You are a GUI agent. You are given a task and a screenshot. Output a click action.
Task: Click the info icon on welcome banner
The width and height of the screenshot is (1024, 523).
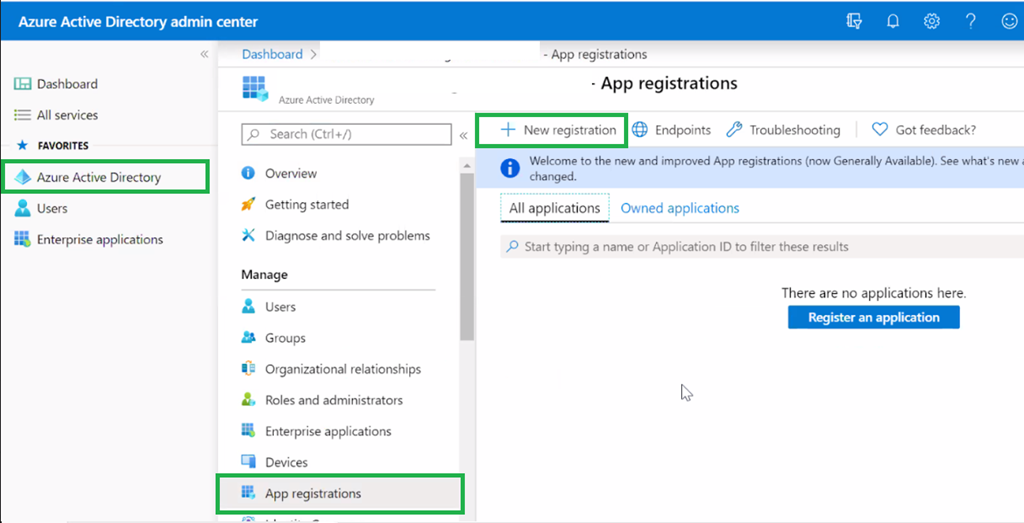(509, 168)
